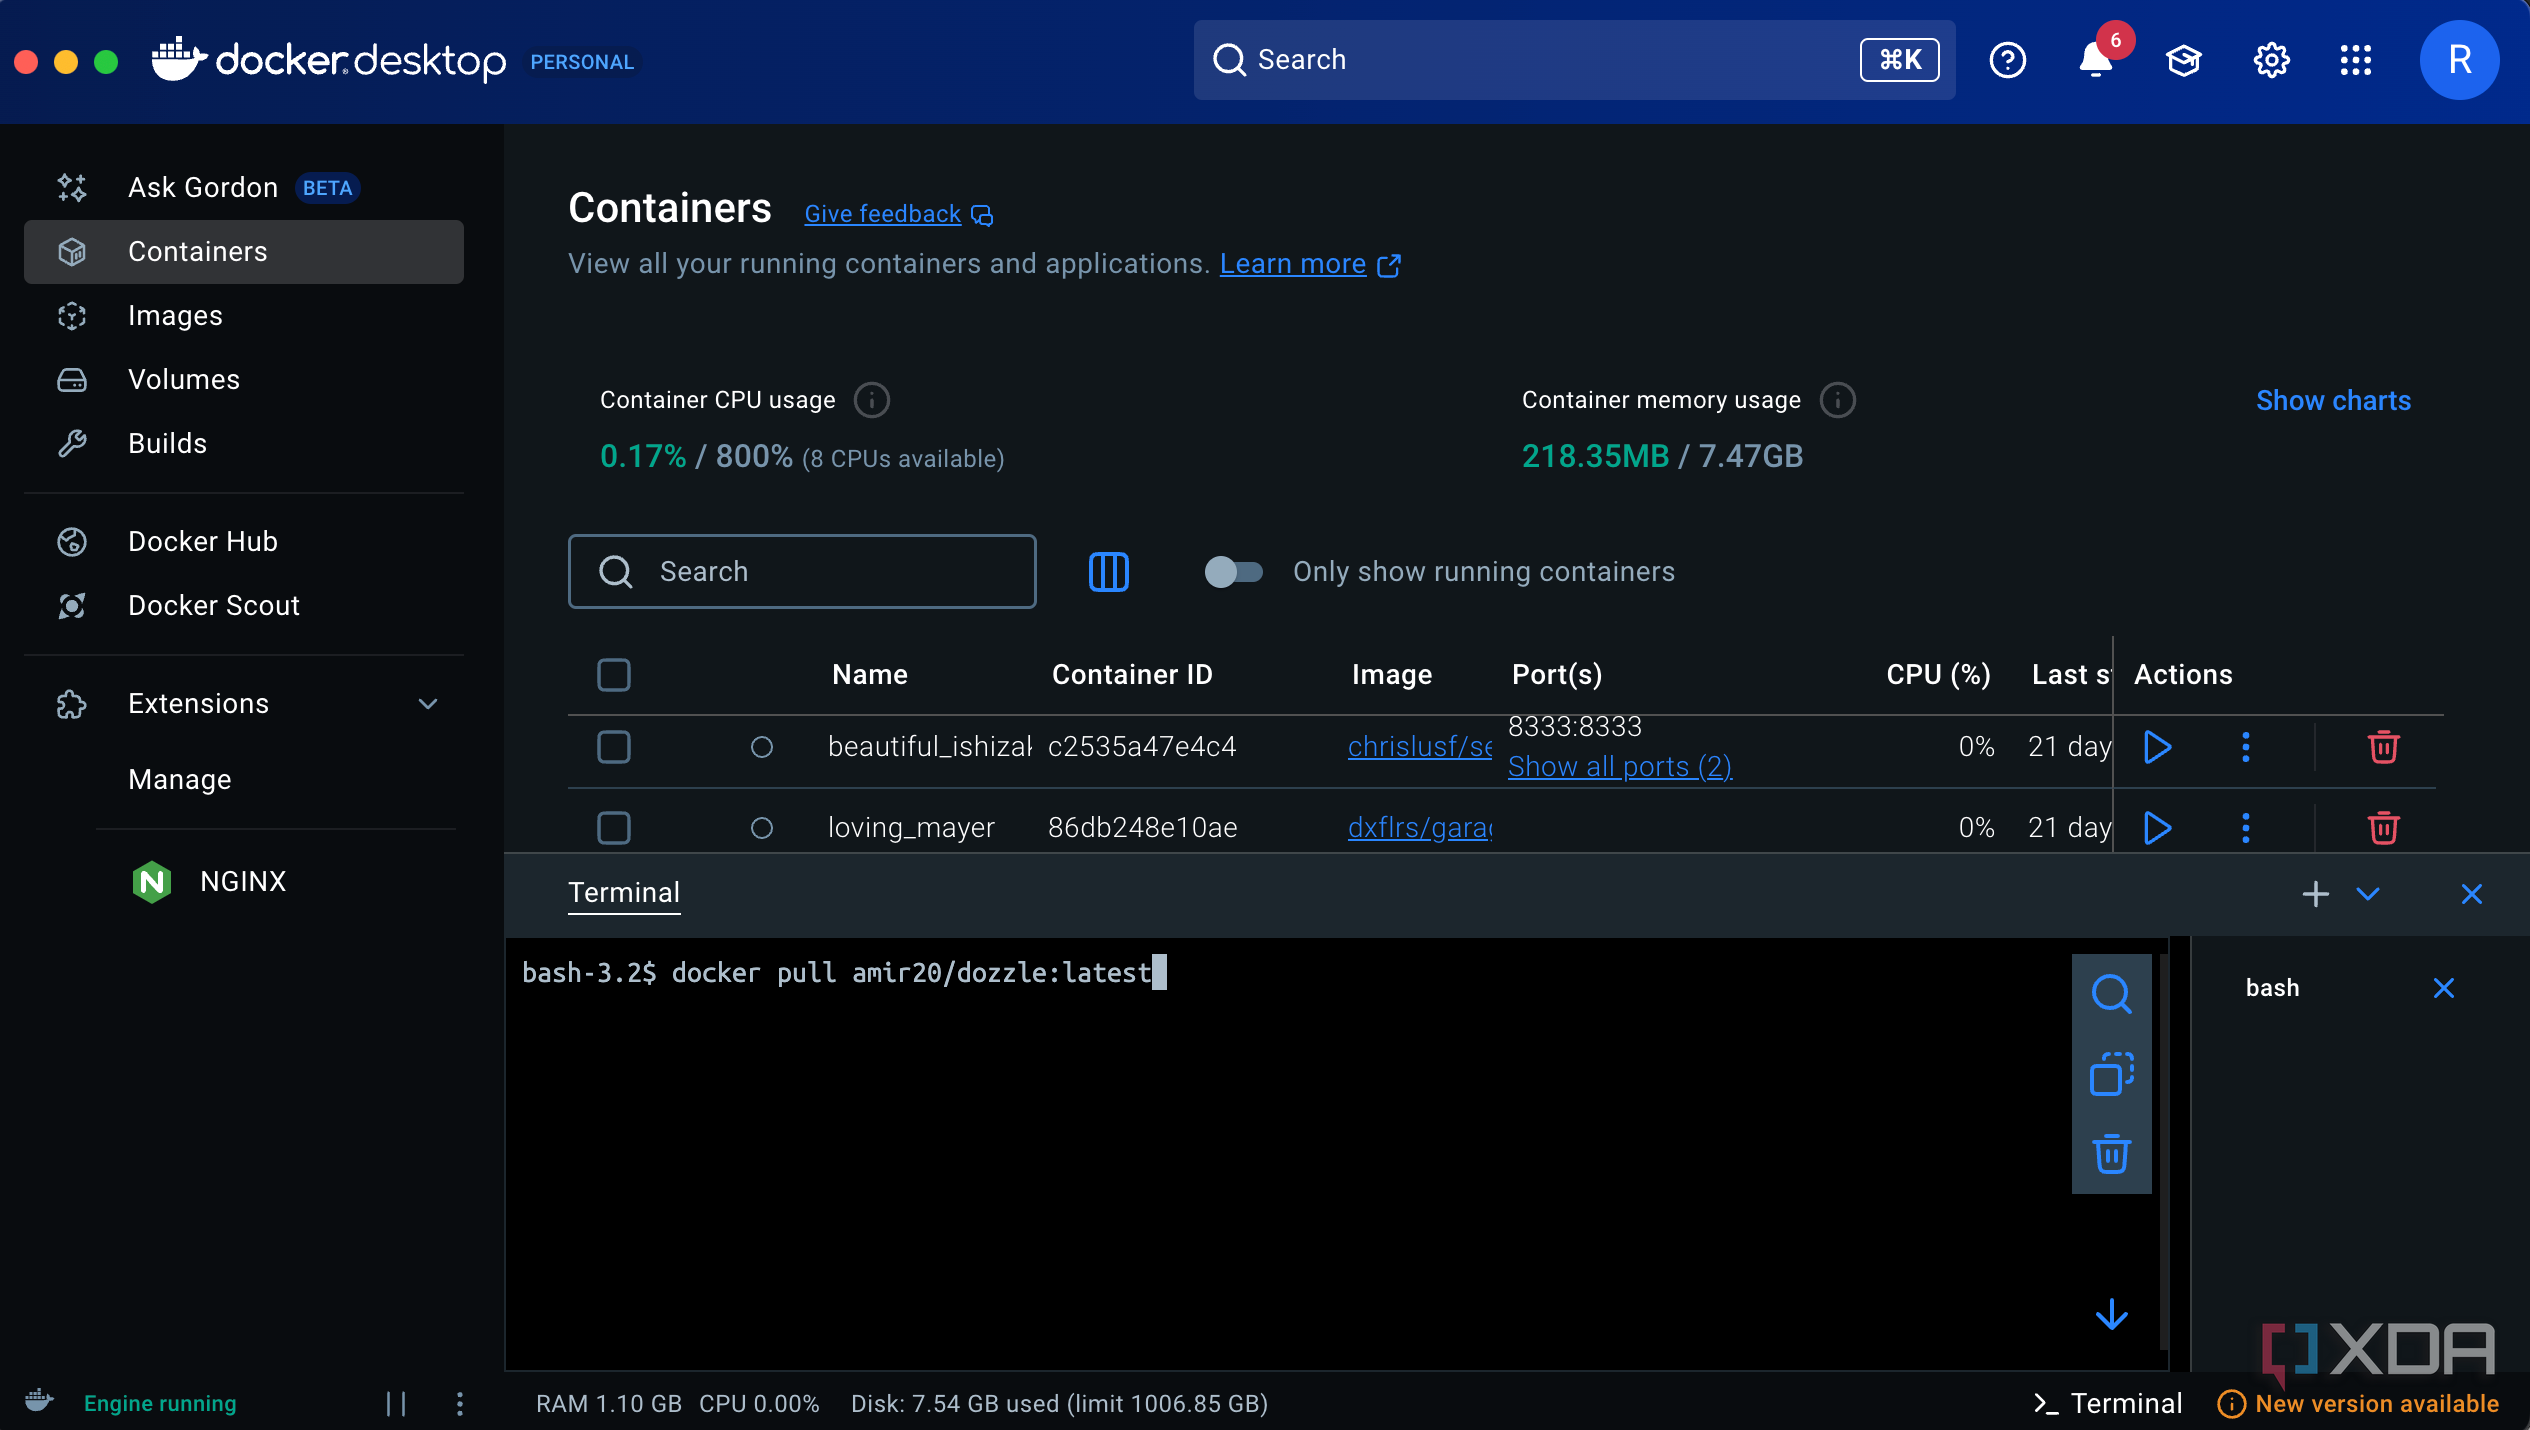The image size is (2530, 1430).
Task: Pause the Docker engine in status bar
Action: point(396,1404)
